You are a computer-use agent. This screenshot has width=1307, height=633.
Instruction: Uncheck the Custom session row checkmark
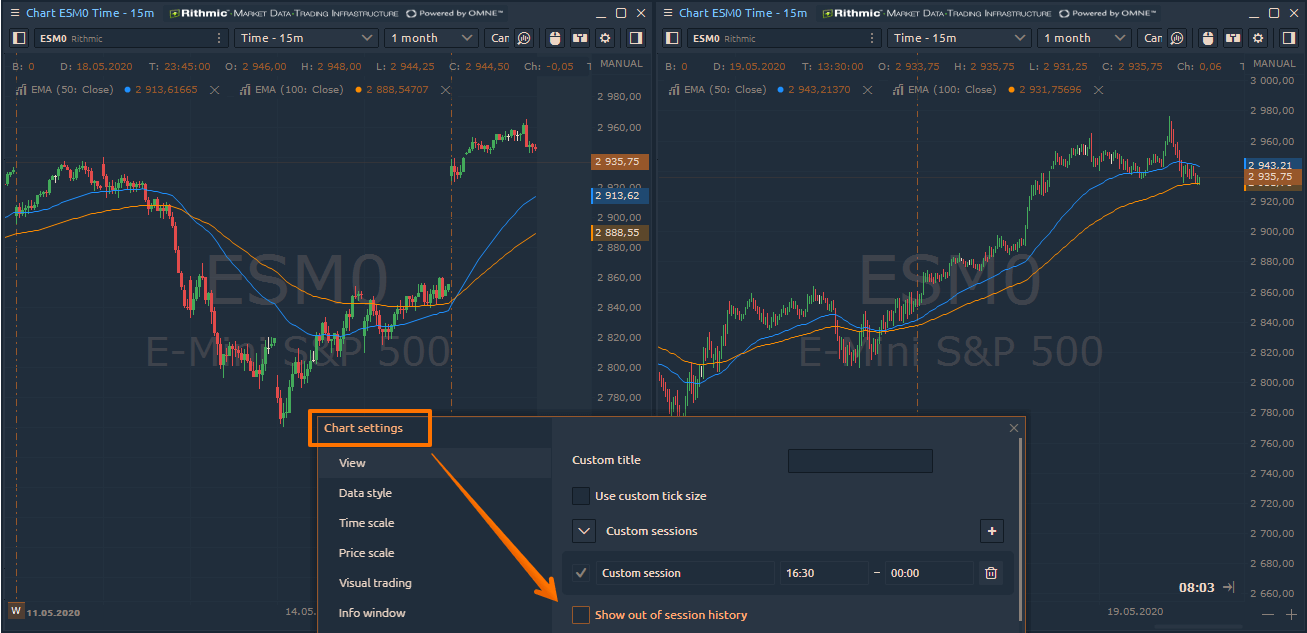pyautogui.click(x=581, y=573)
